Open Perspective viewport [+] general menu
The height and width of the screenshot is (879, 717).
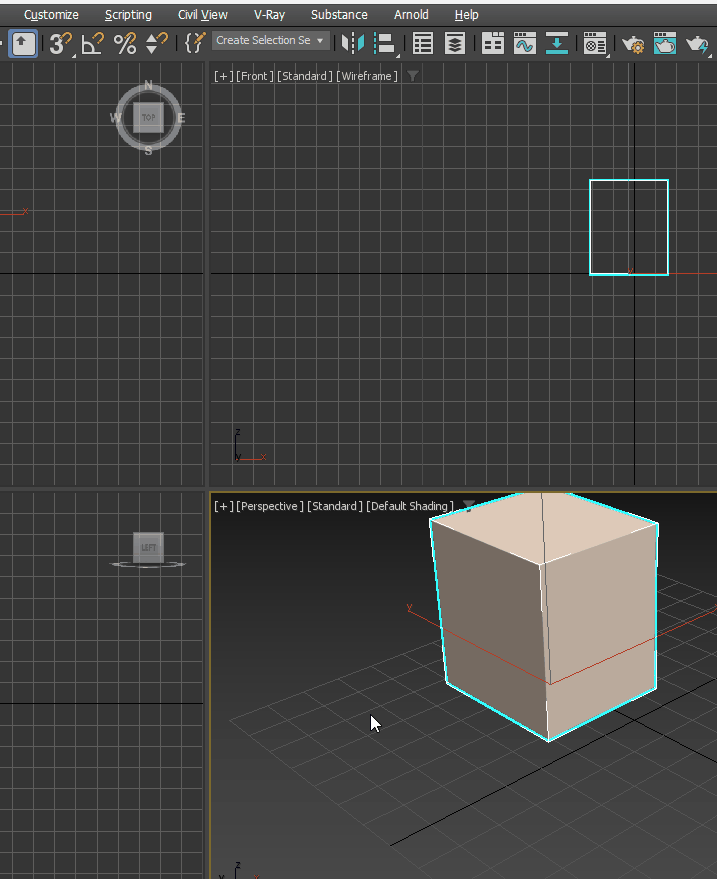pos(224,506)
